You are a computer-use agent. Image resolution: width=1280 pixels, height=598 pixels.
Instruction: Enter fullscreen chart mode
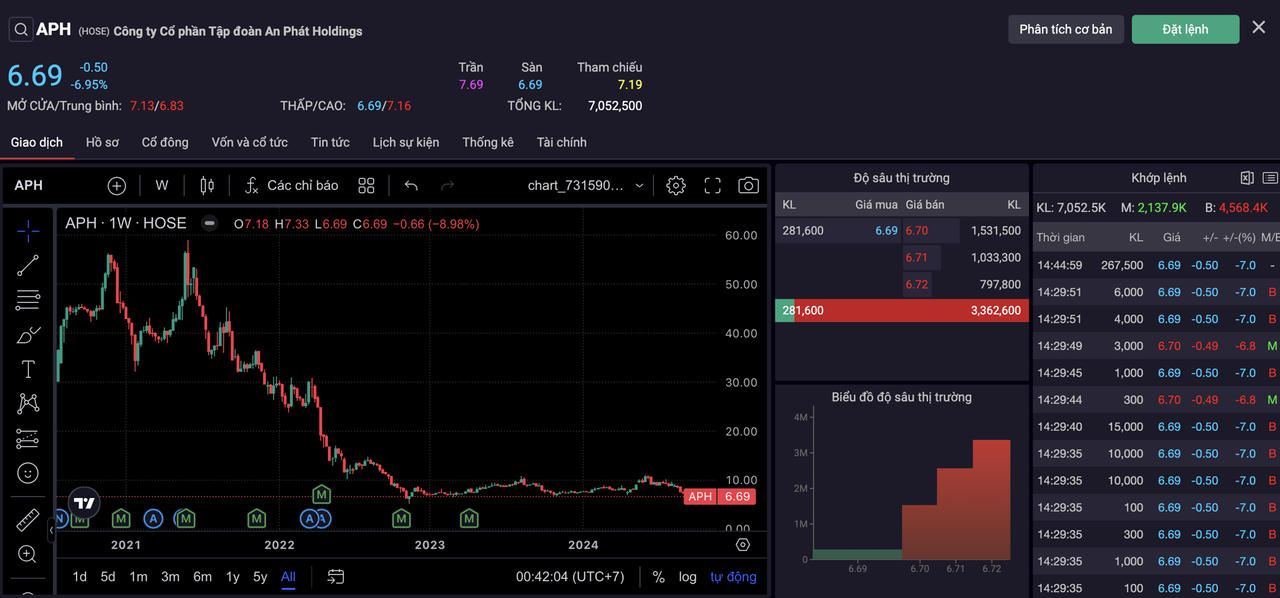713,185
